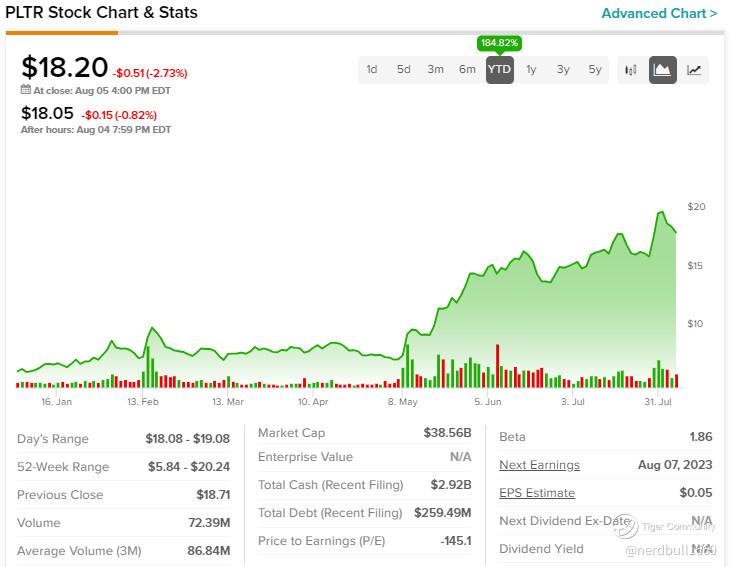Open the EPS Estimate link
This screenshot has height=567, width=730.
coord(537,493)
